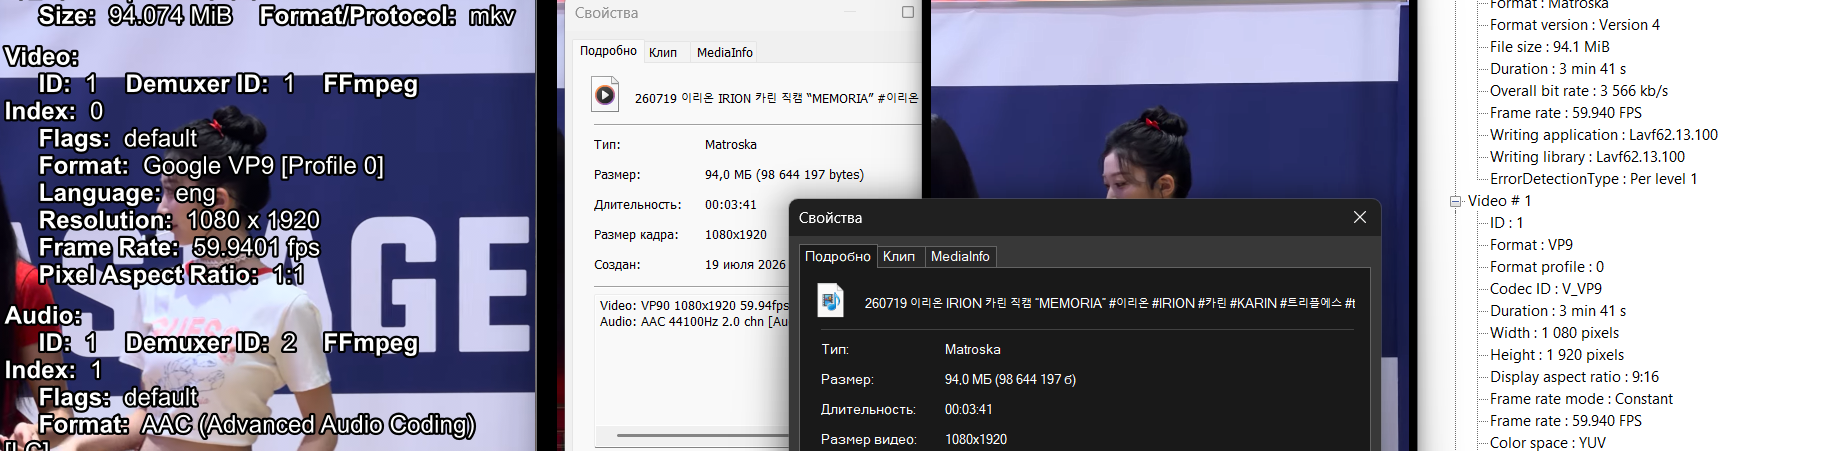Select Format profile : 0 tree row

point(1547,267)
